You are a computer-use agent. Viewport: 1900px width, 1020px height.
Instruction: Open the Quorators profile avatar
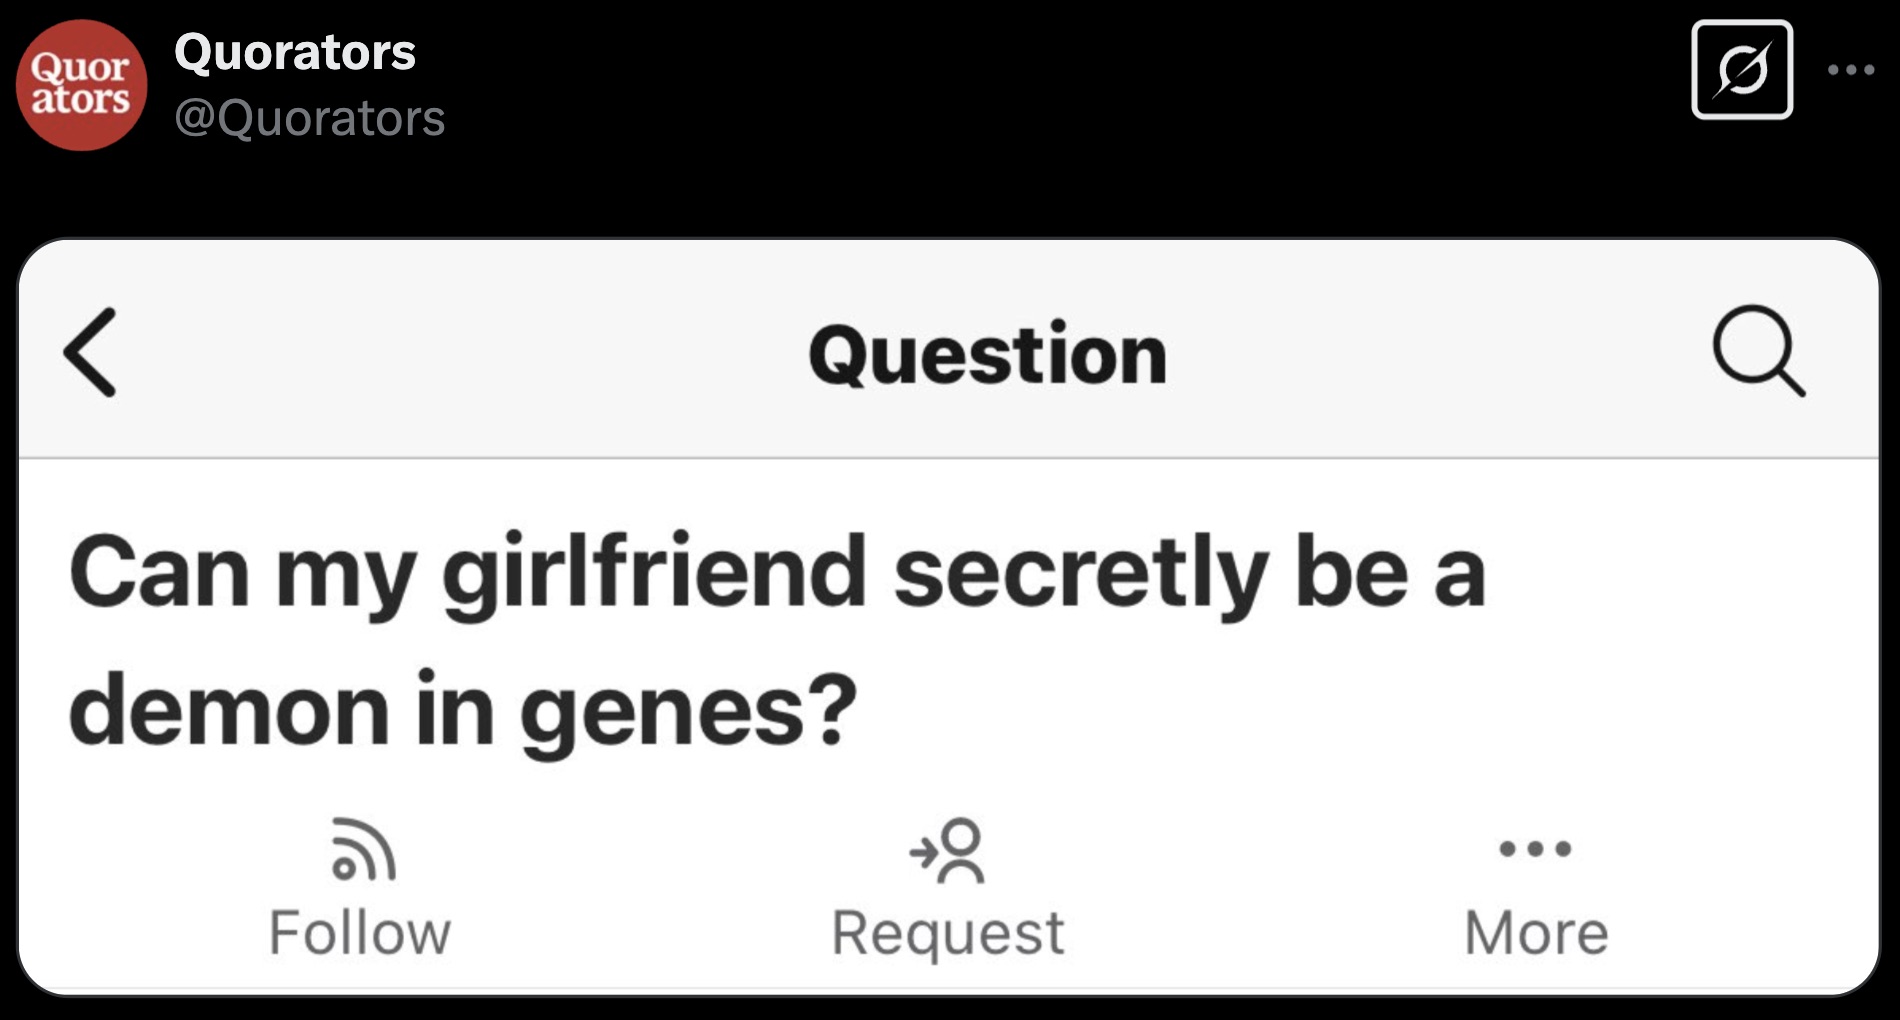tap(82, 85)
